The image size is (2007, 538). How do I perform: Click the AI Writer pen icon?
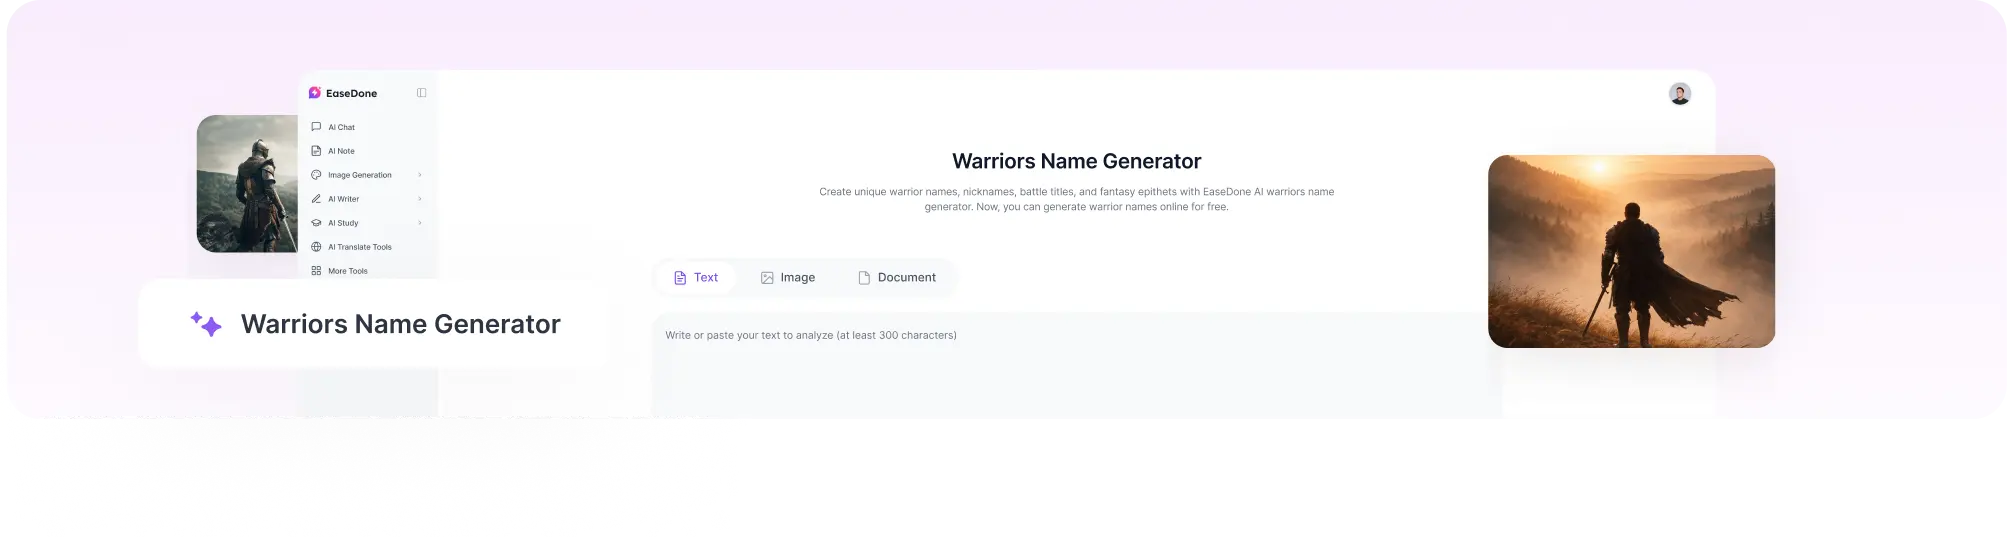click(316, 199)
